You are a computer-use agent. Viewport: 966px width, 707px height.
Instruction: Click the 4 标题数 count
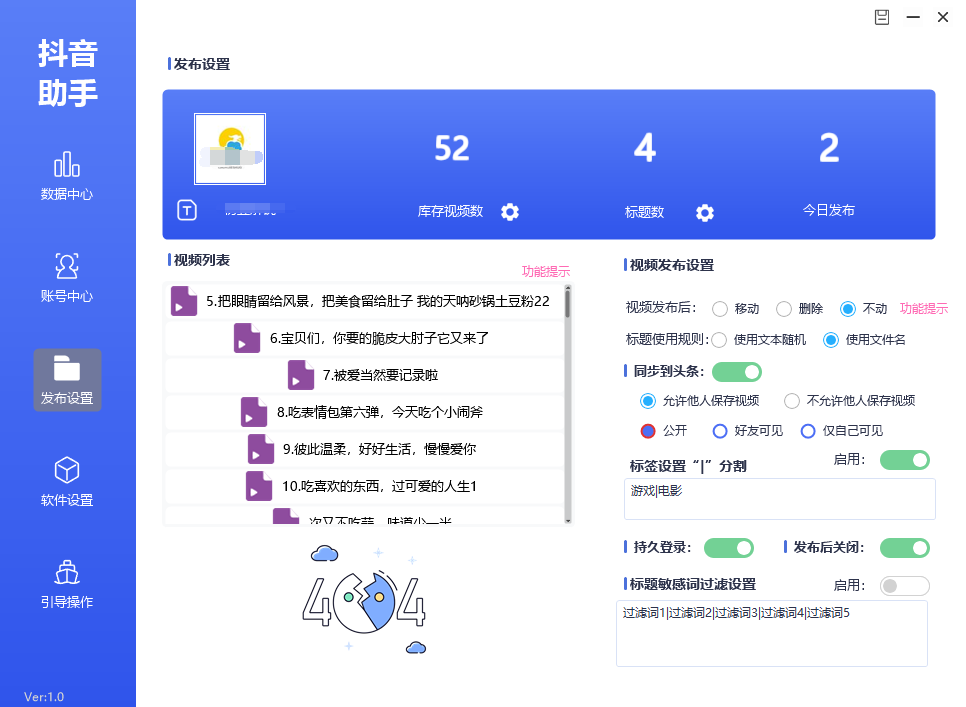644,148
